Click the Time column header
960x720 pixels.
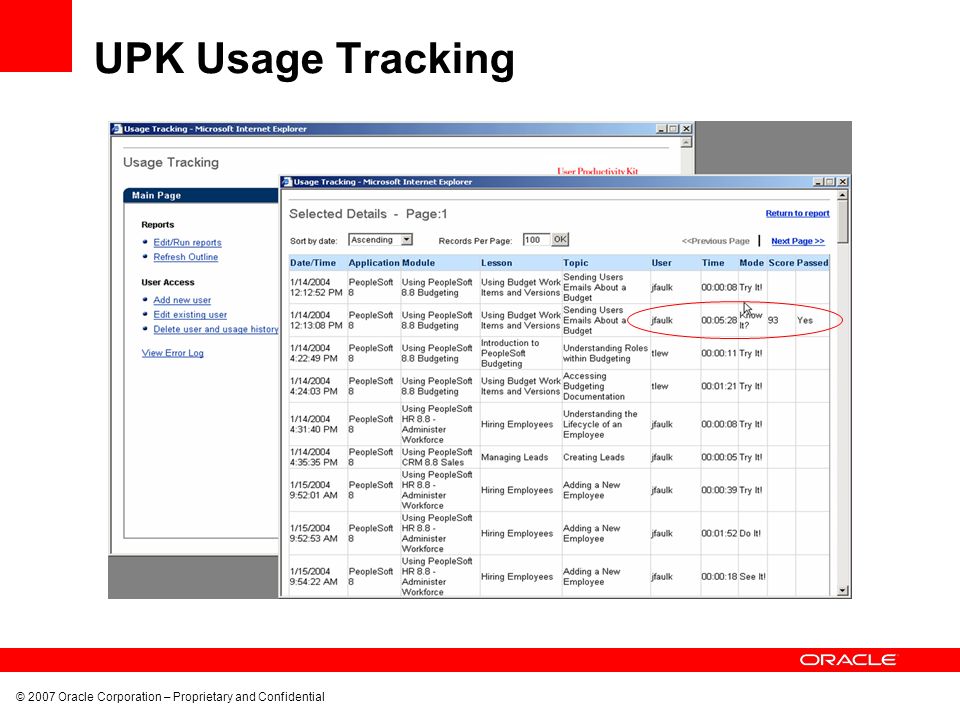(713, 263)
